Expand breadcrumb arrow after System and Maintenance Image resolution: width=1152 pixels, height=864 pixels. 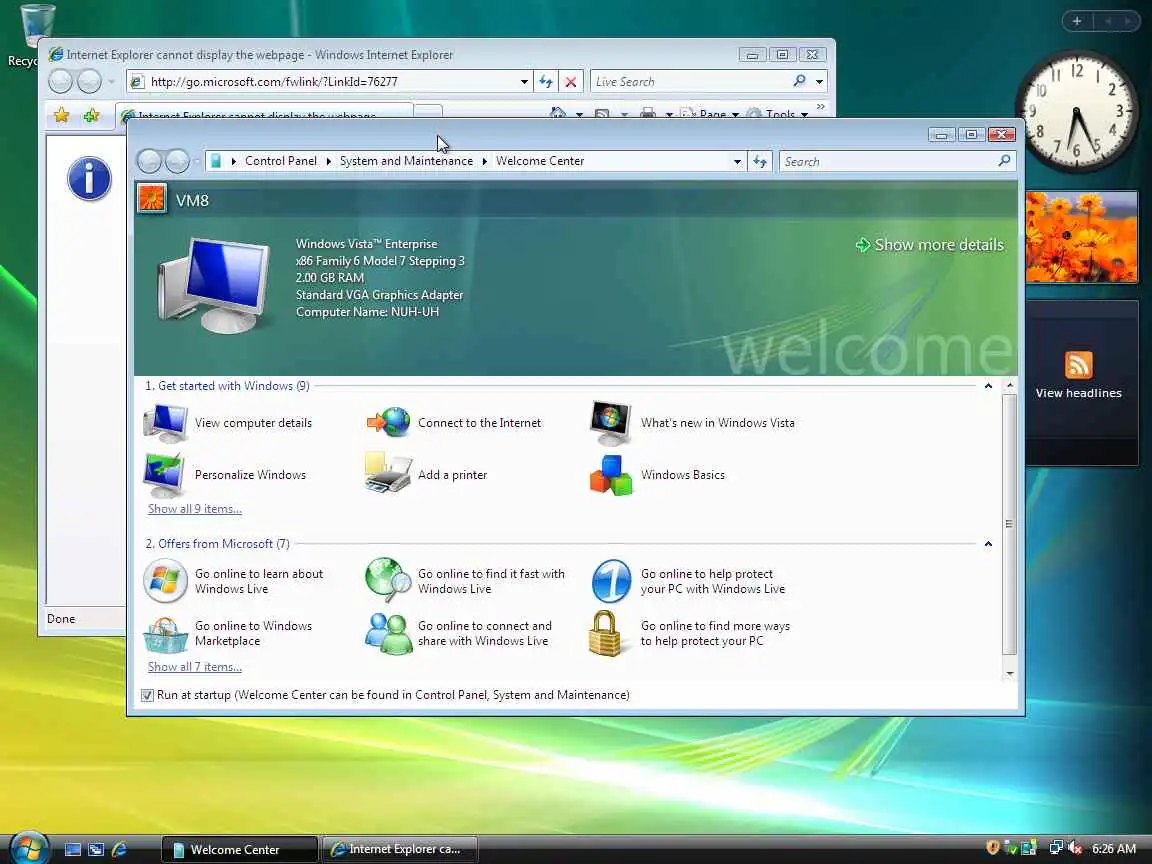[485, 161]
